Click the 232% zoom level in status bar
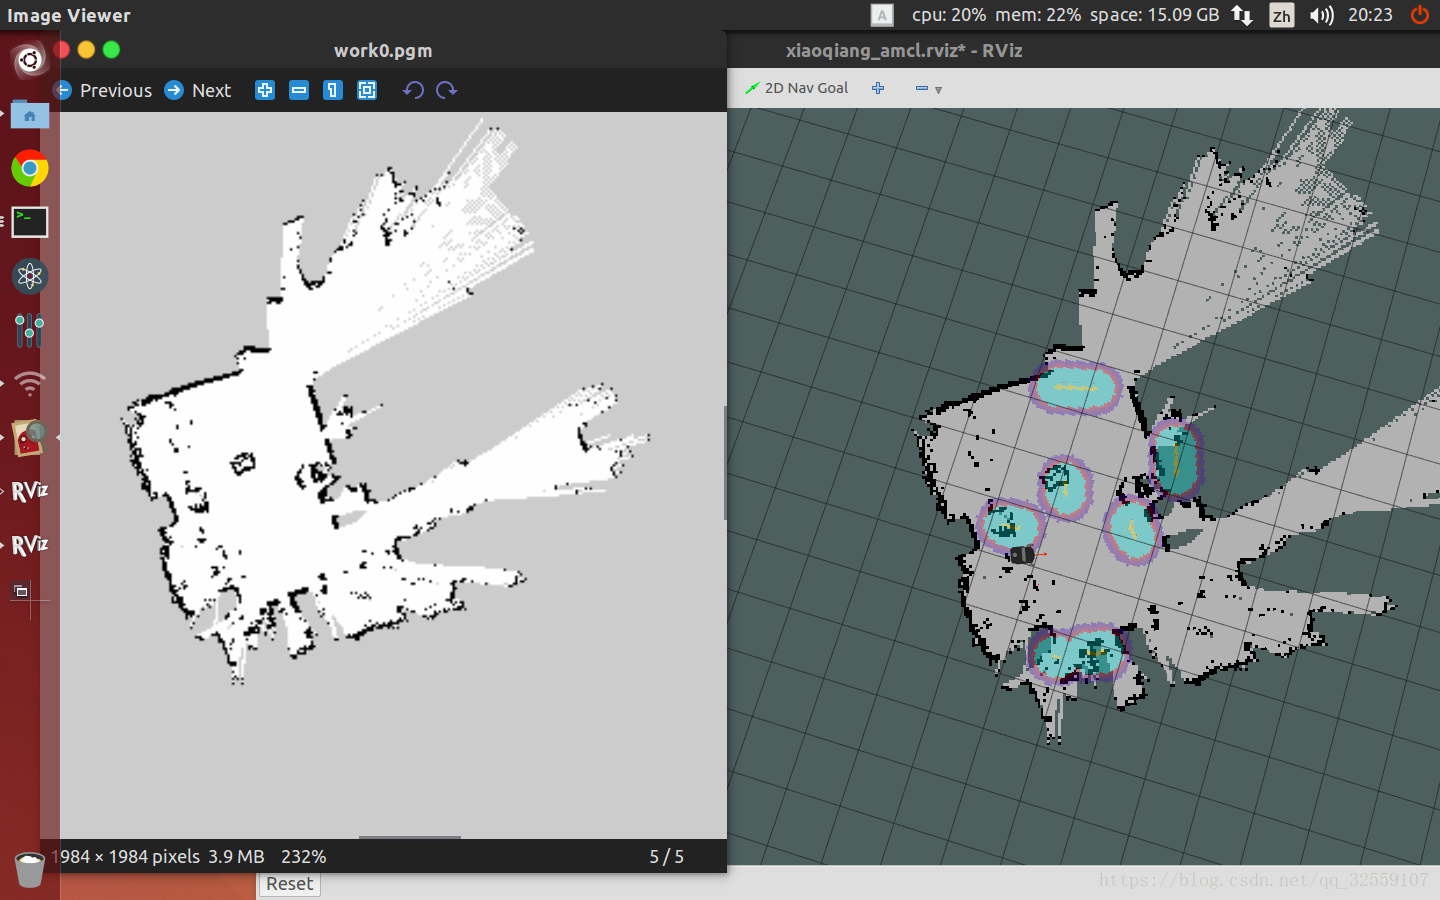This screenshot has height=900, width=1440. pos(304,857)
